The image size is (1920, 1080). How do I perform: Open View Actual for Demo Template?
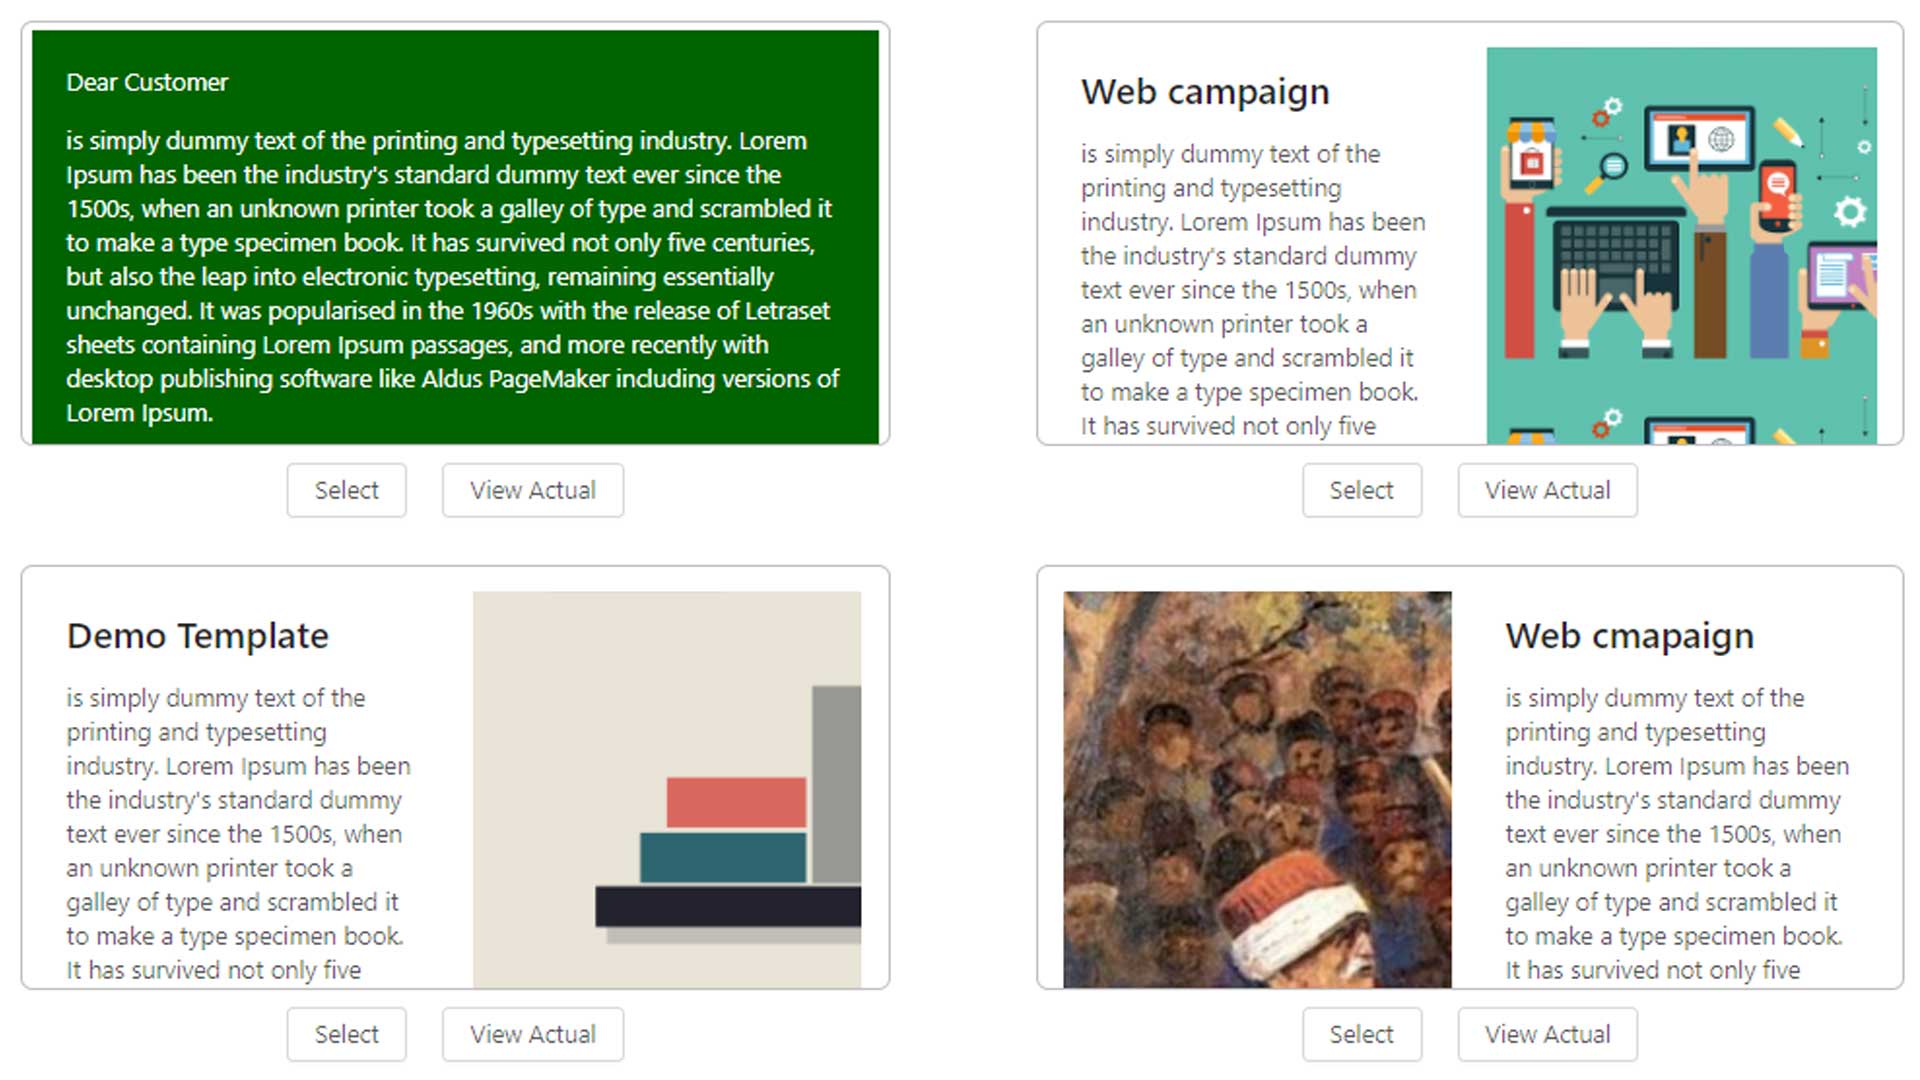532,1034
